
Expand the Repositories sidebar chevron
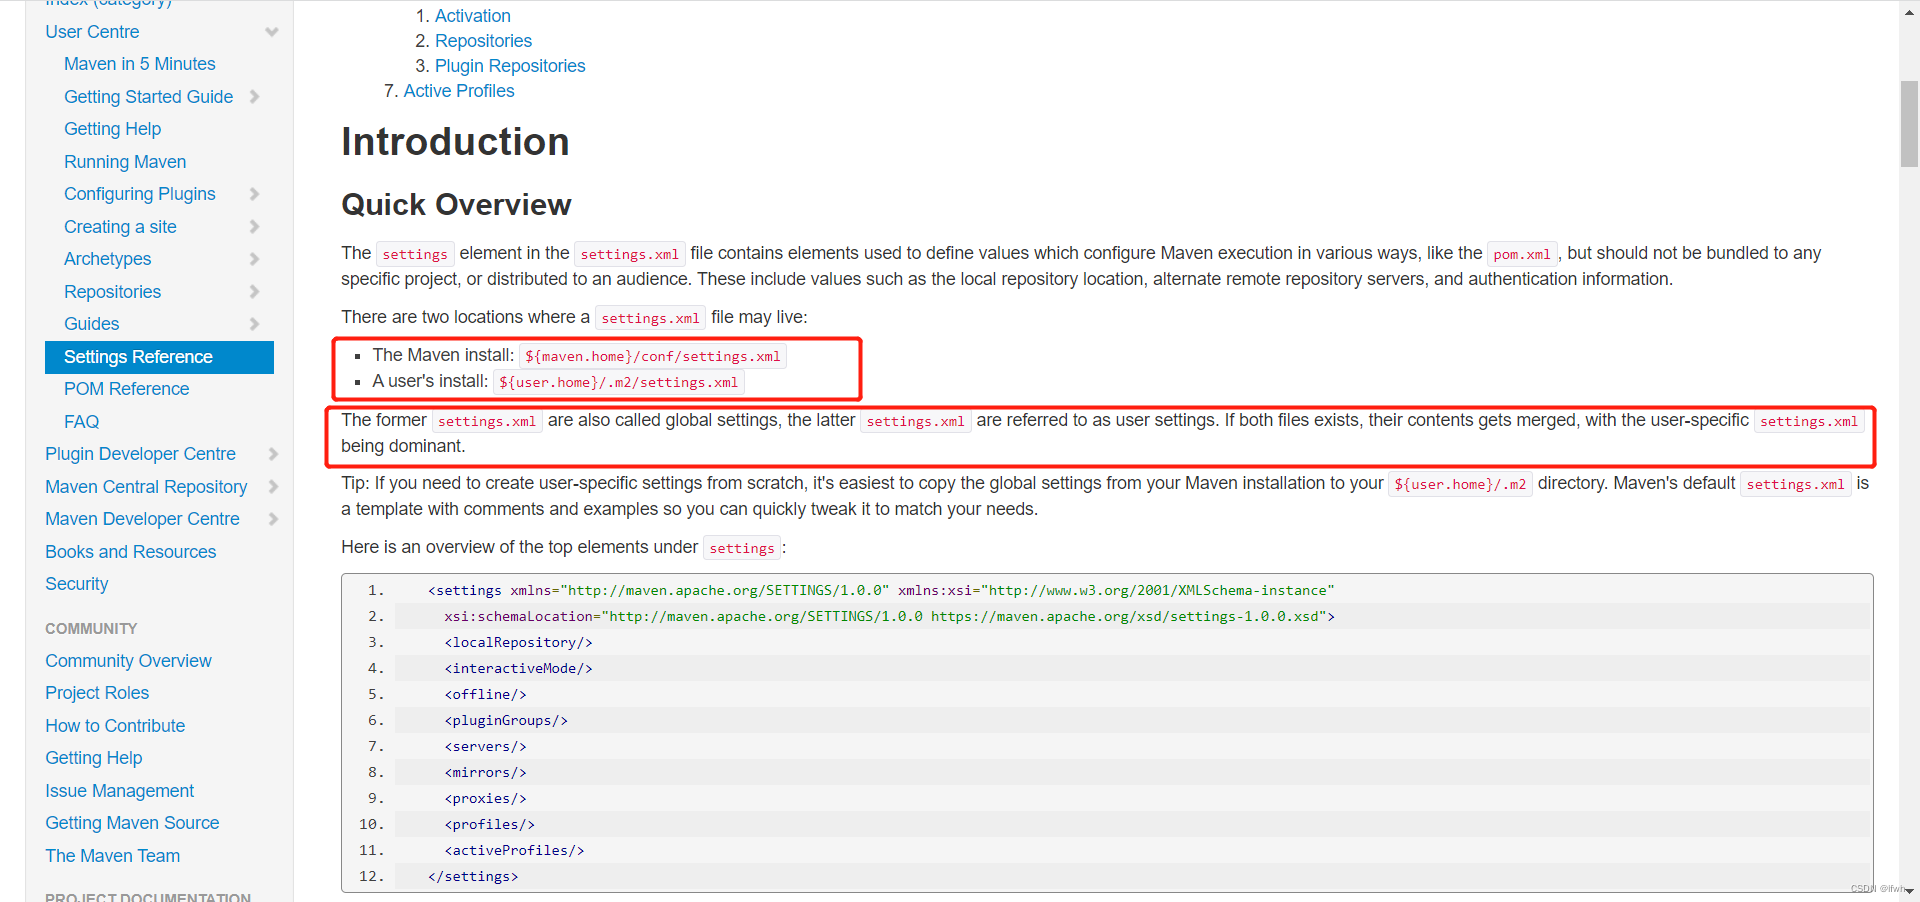click(x=254, y=292)
